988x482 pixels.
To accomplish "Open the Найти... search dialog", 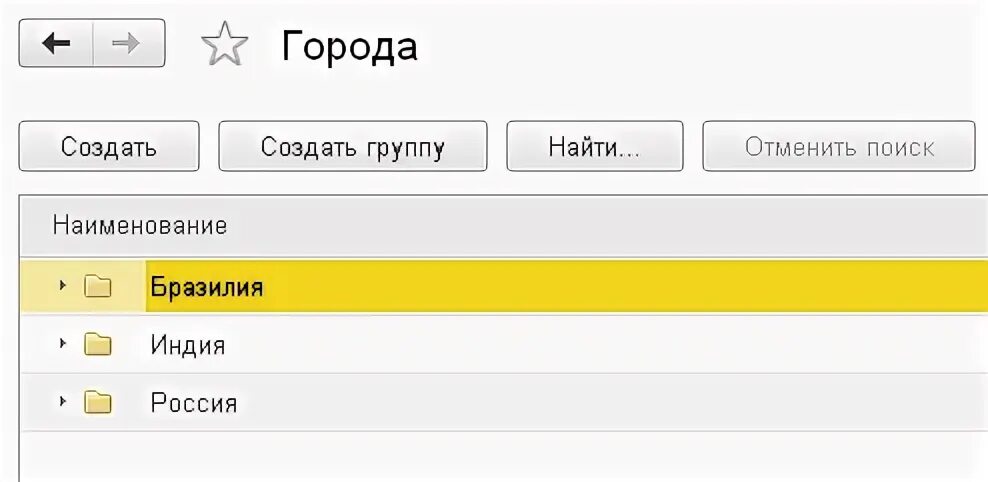I will pyautogui.click(x=594, y=147).
